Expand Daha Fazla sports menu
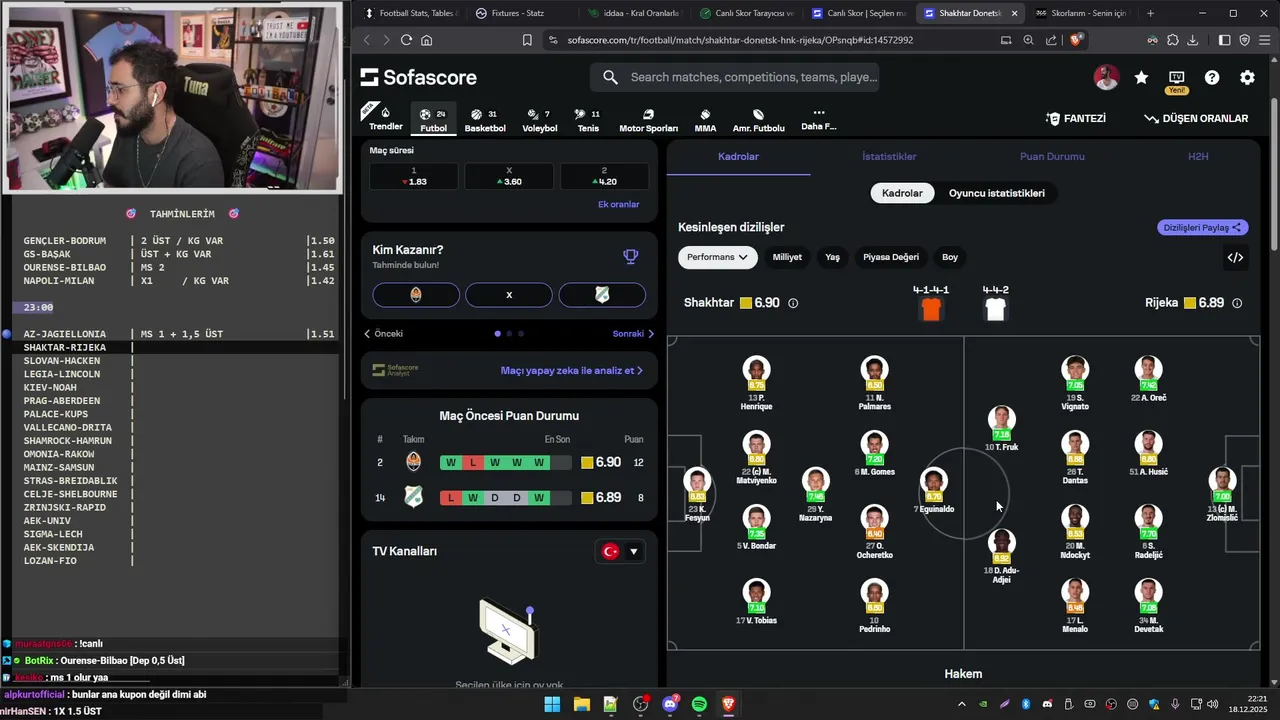Image resolution: width=1280 pixels, height=720 pixels. pos(818,120)
